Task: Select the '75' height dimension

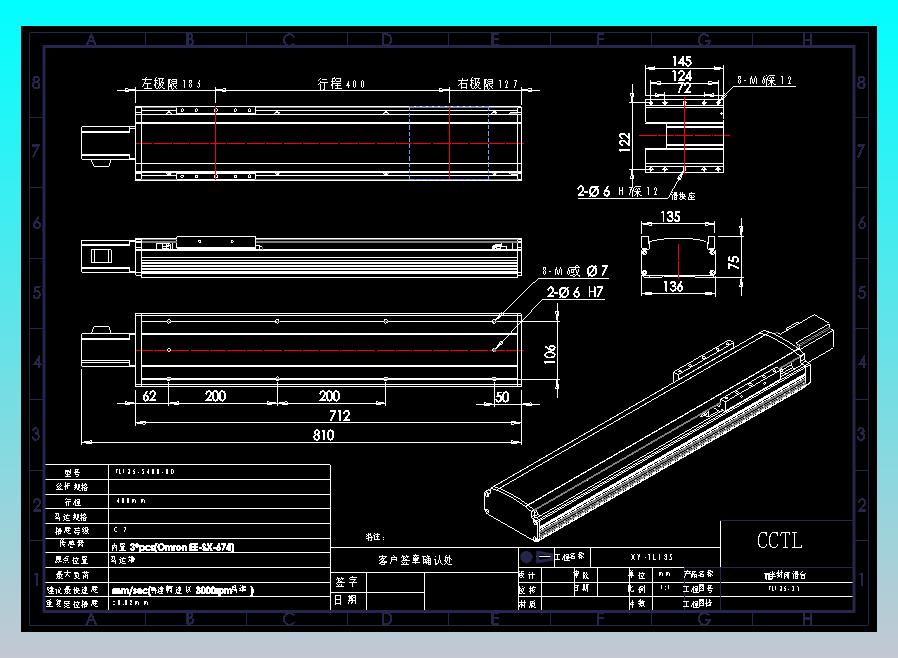Action: click(x=733, y=262)
